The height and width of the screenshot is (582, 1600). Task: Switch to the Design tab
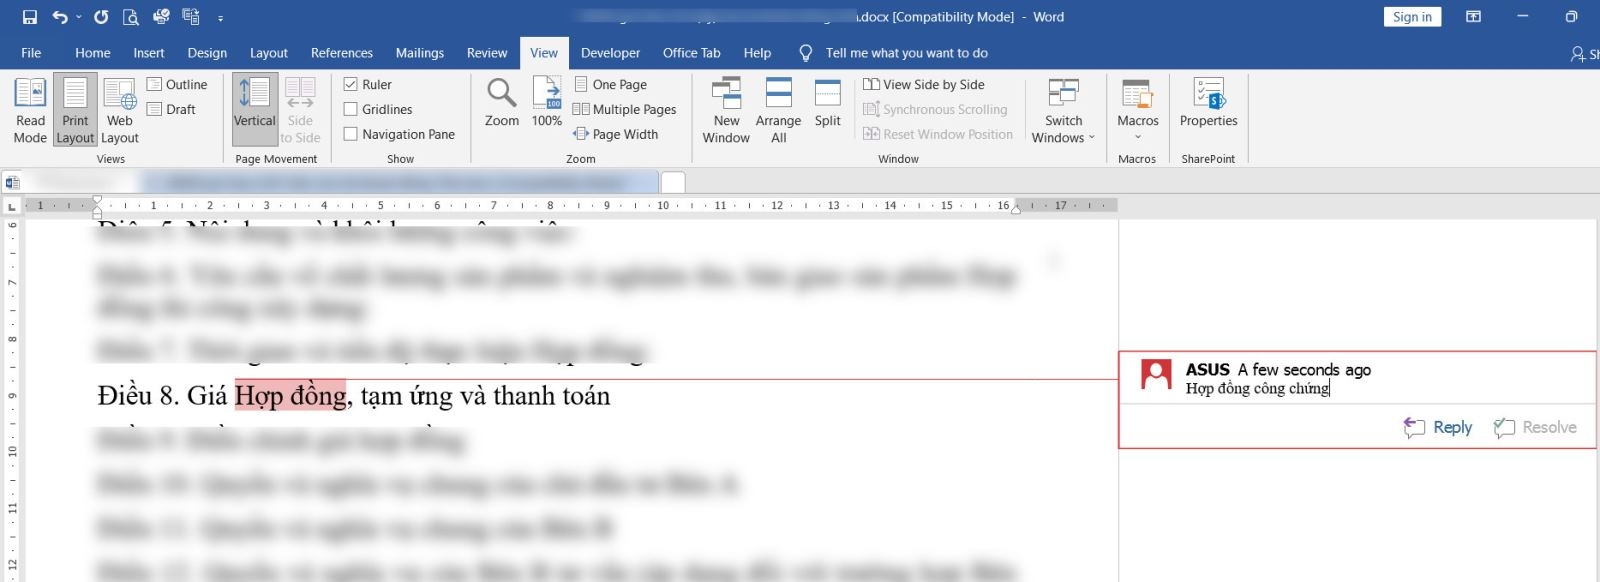tap(207, 53)
